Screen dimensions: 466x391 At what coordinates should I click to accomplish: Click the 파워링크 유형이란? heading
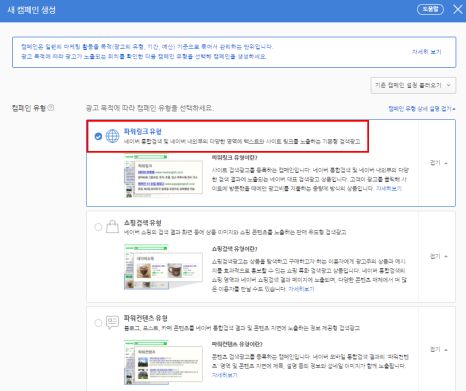click(235, 157)
